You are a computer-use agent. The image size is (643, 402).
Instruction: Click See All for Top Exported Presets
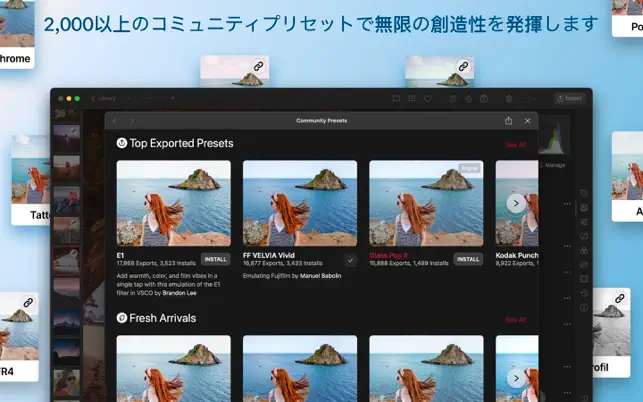(x=515, y=145)
